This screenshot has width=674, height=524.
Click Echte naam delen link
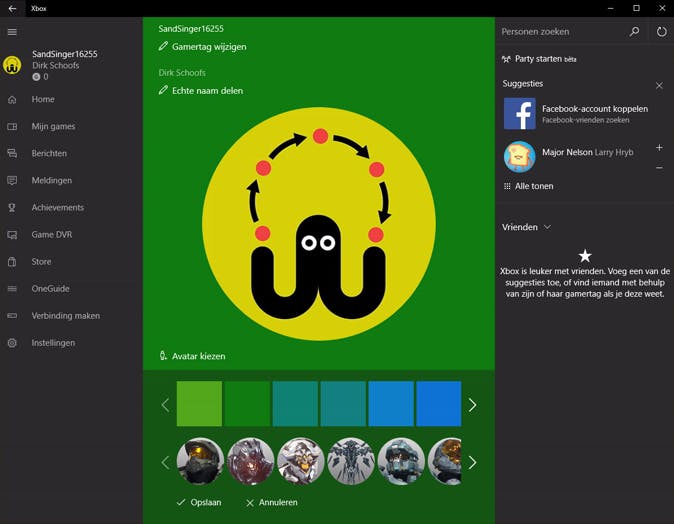tap(207, 90)
